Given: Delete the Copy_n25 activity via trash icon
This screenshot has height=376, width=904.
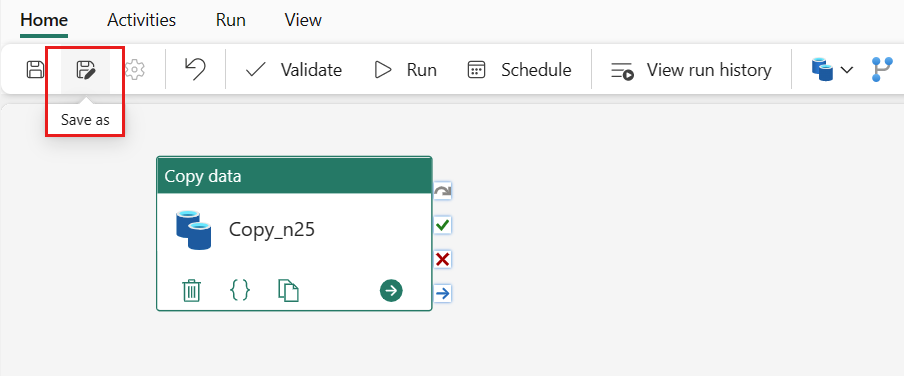Looking at the screenshot, I should pyautogui.click(x=191, y=291).
